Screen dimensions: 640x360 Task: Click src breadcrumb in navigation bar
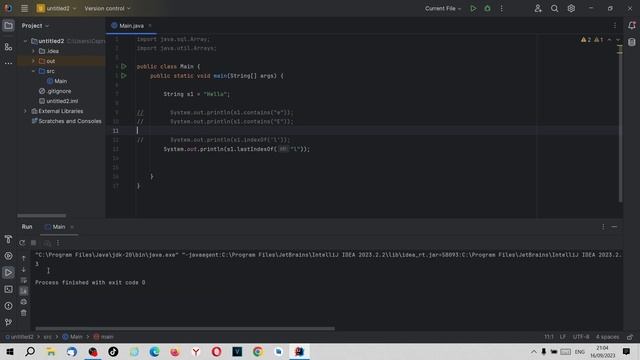pos(47,337)
